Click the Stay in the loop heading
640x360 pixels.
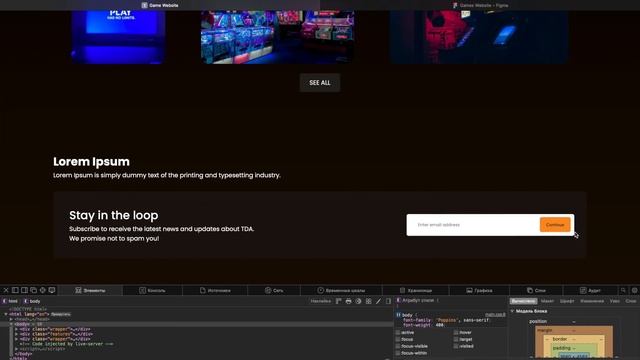coord(113,215)
